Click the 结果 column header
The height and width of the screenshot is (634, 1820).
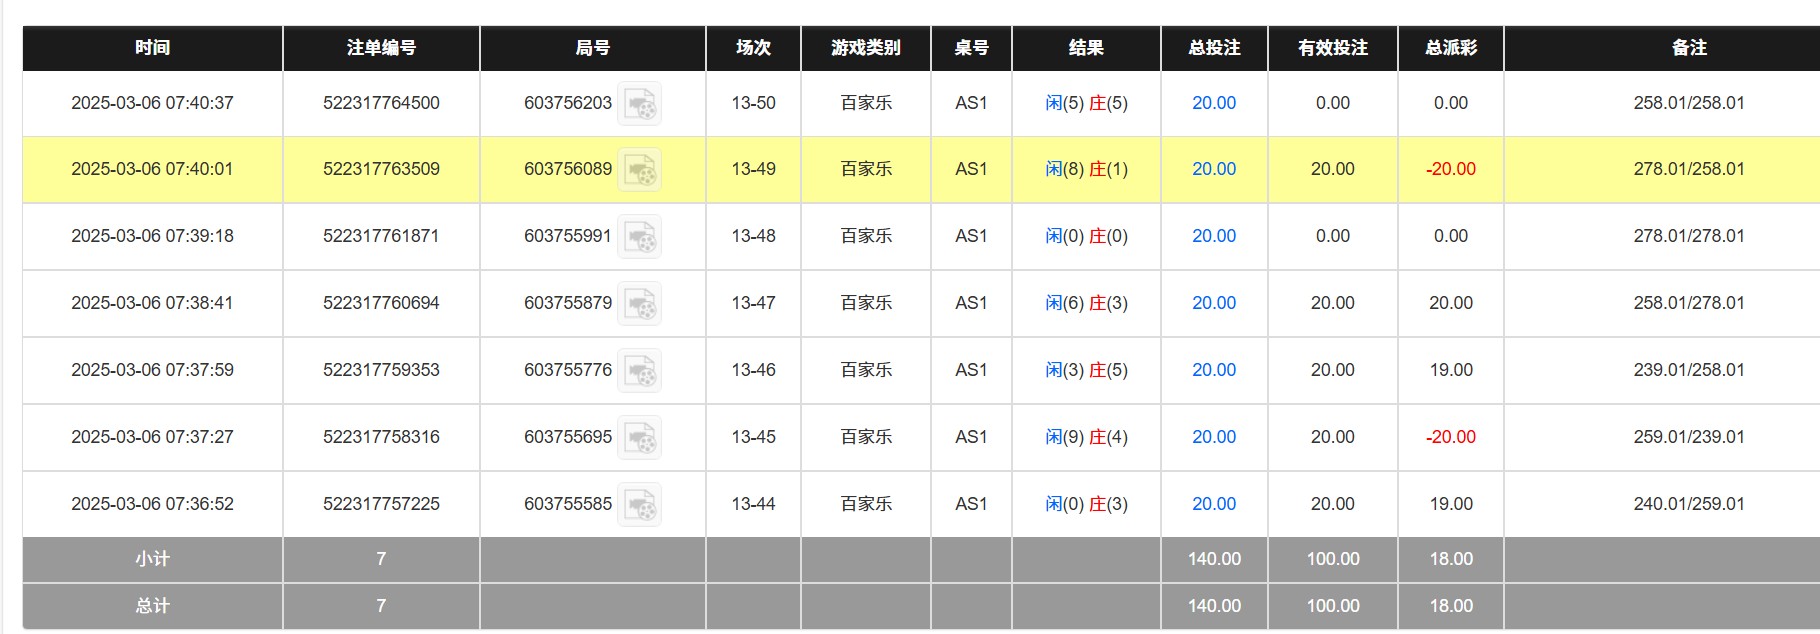pos(1086,48)
